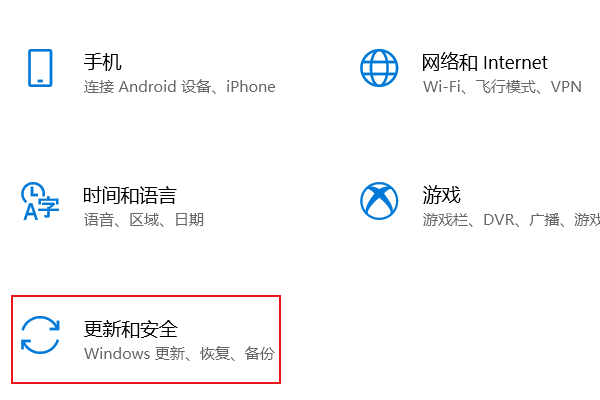Open the 时间和语言 settings heading
This screenshot has width=600, height=400.
click(130, 196)
